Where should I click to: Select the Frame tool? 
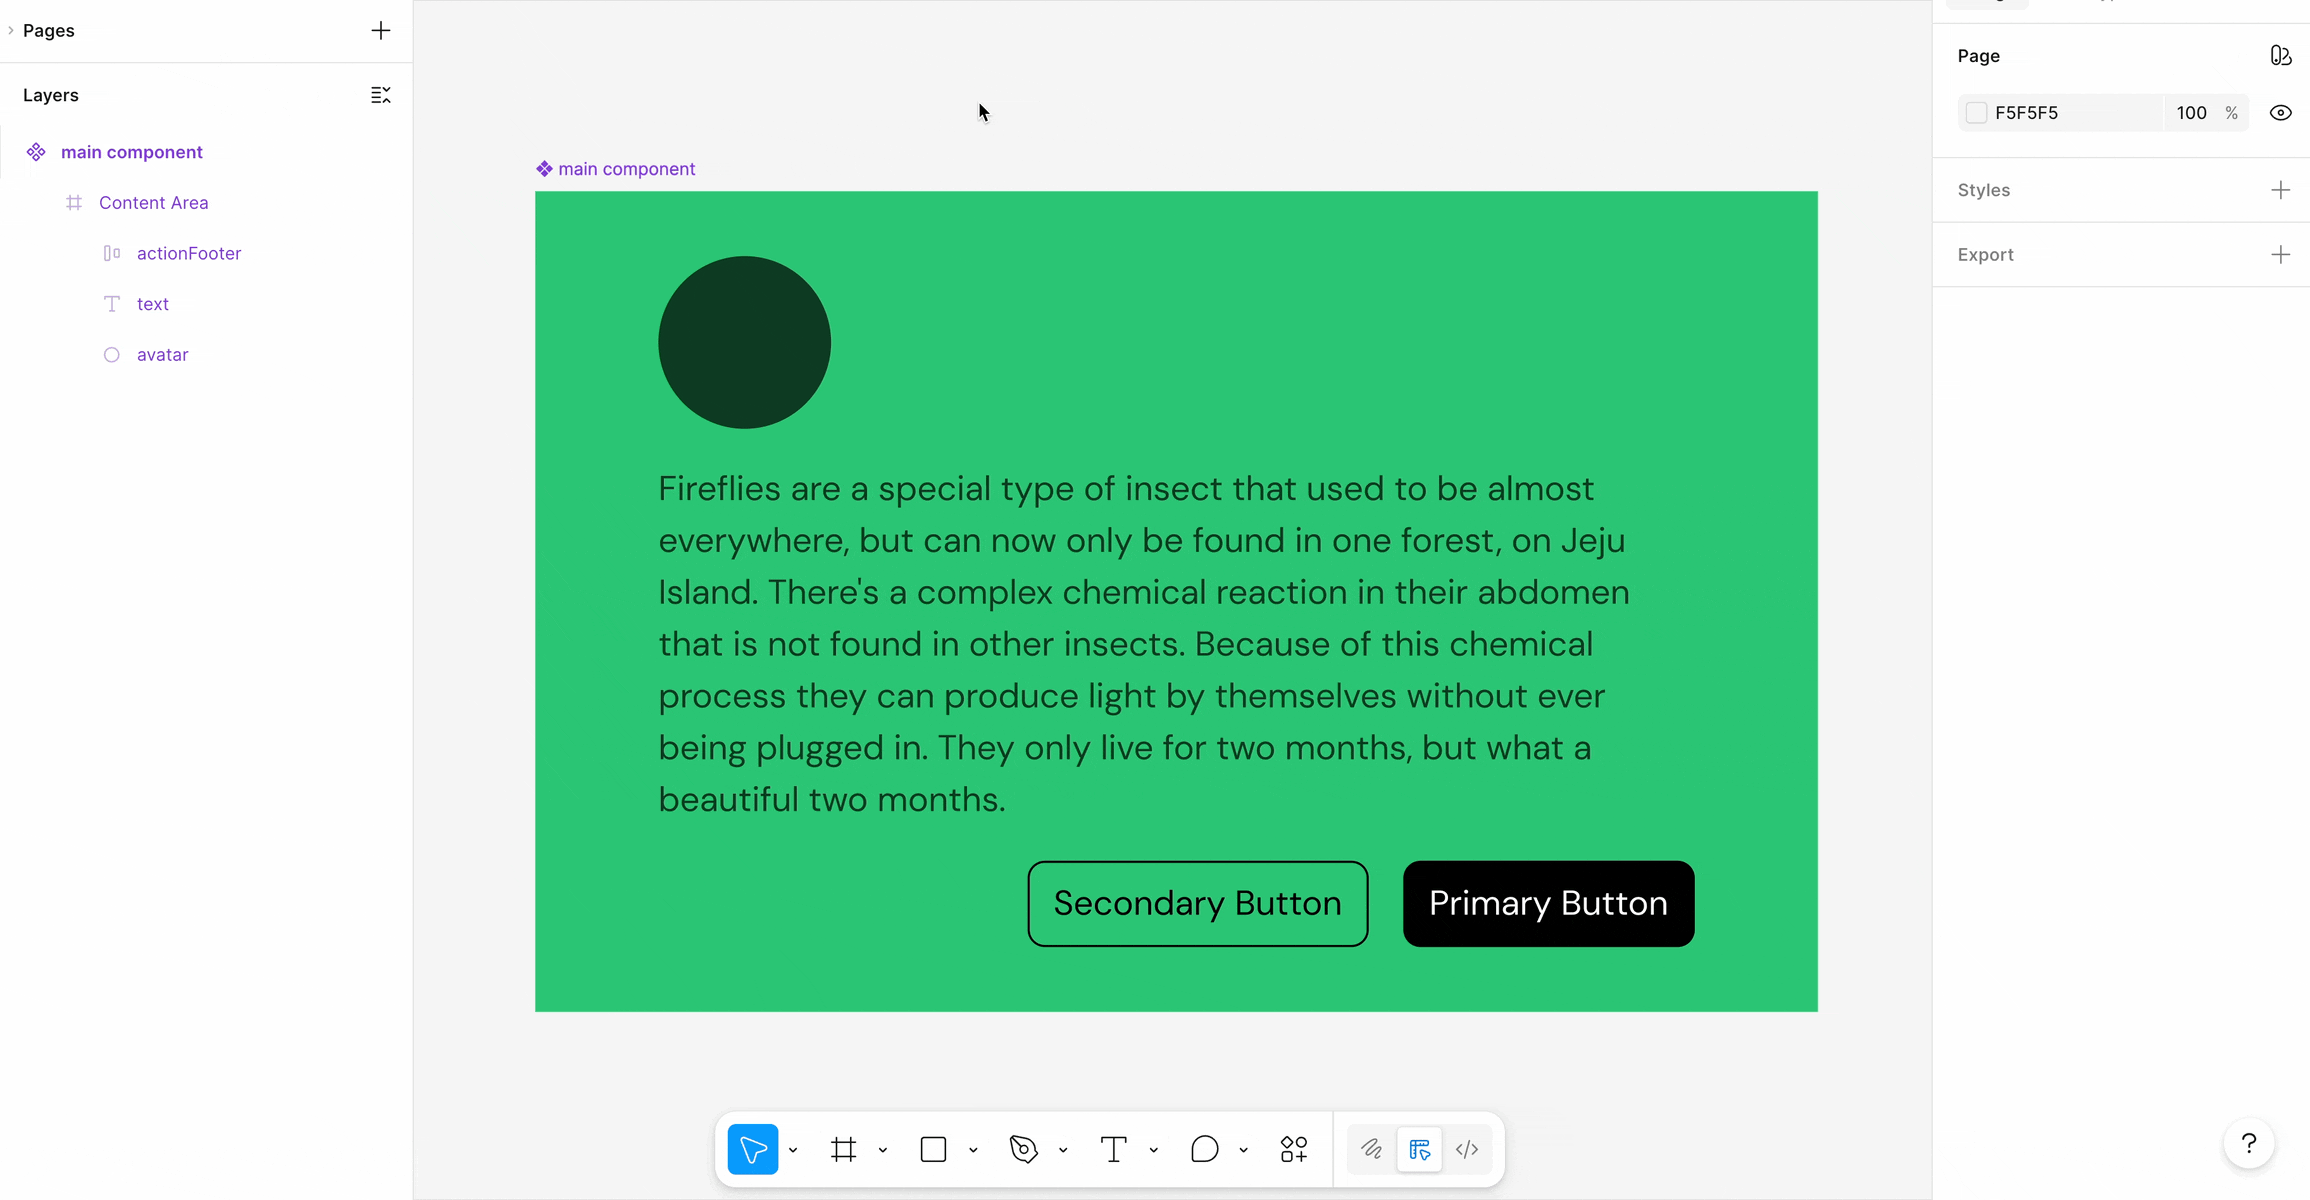tap(842, 1149)
